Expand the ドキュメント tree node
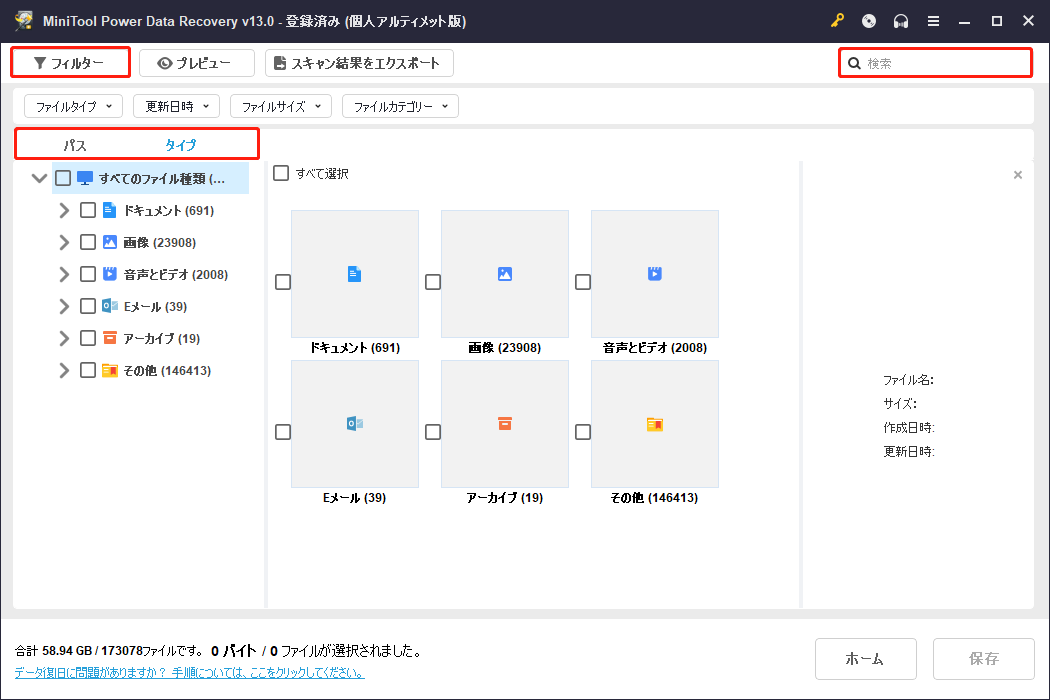1050x700 pixels. tap(64, 210)
